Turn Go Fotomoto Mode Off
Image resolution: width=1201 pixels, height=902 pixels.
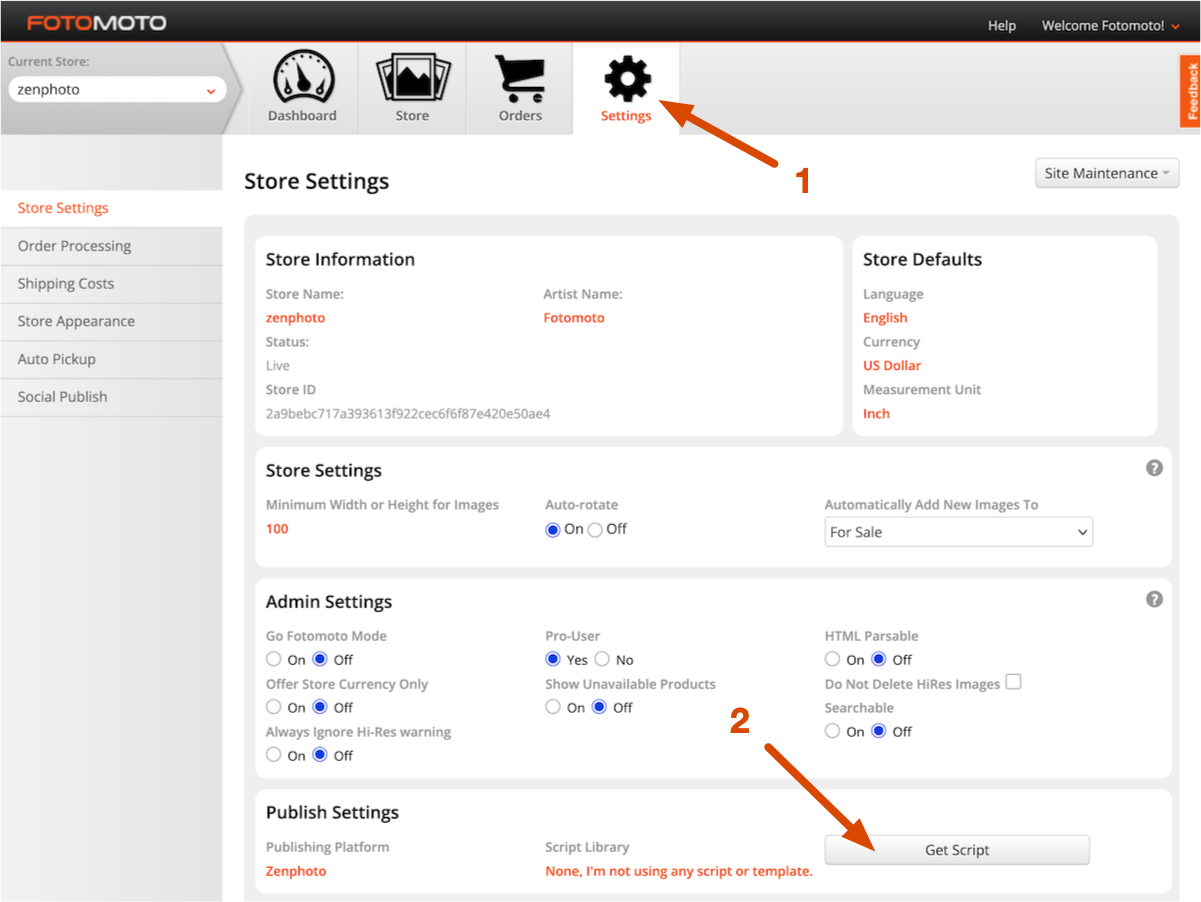pos(320,659)
